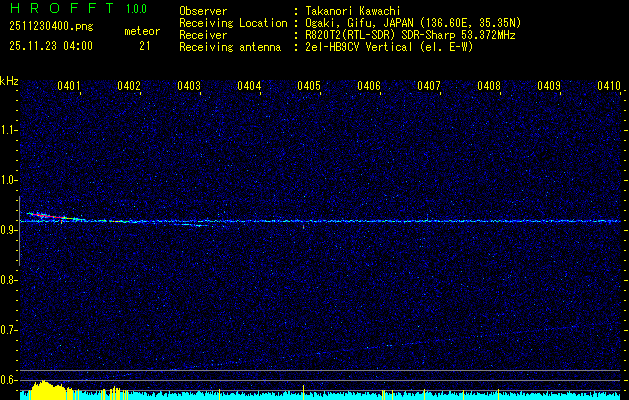Click the 0.7 frequency axis label
This screenshot has height=400, width=629.
9,329
